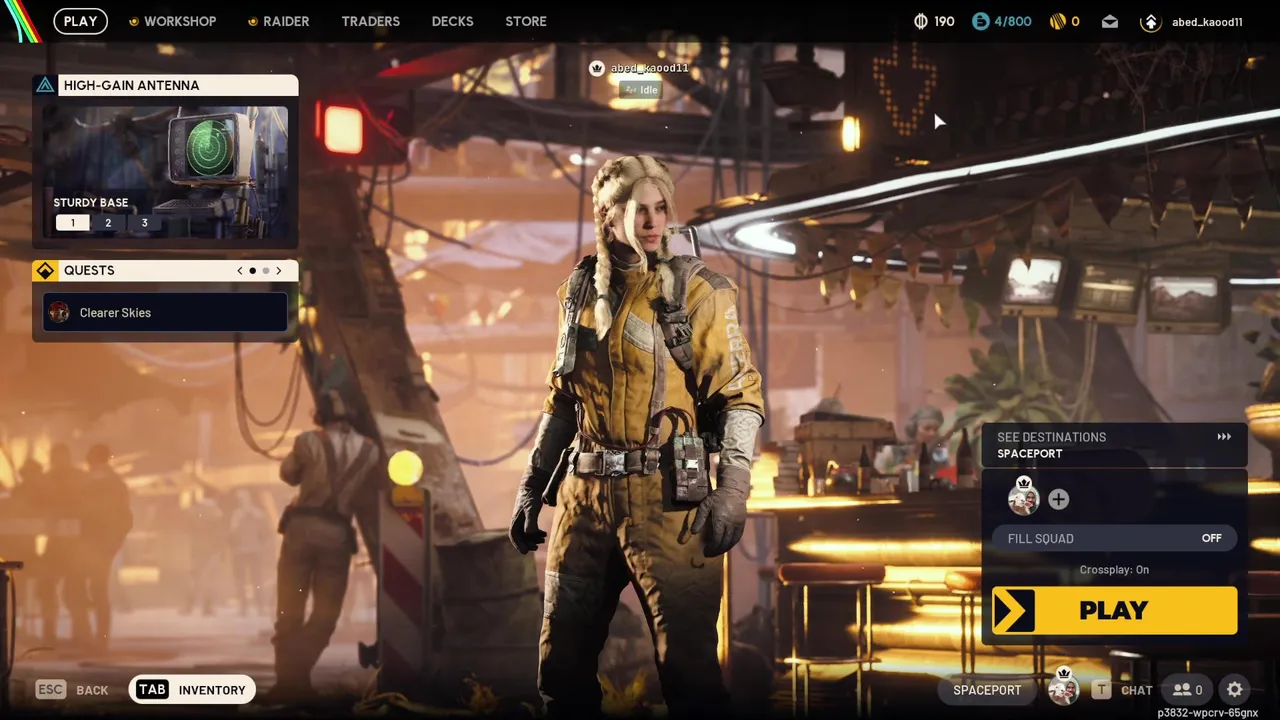Open the mail inbox envelope icon
1280x720 pixels.
1110,21
